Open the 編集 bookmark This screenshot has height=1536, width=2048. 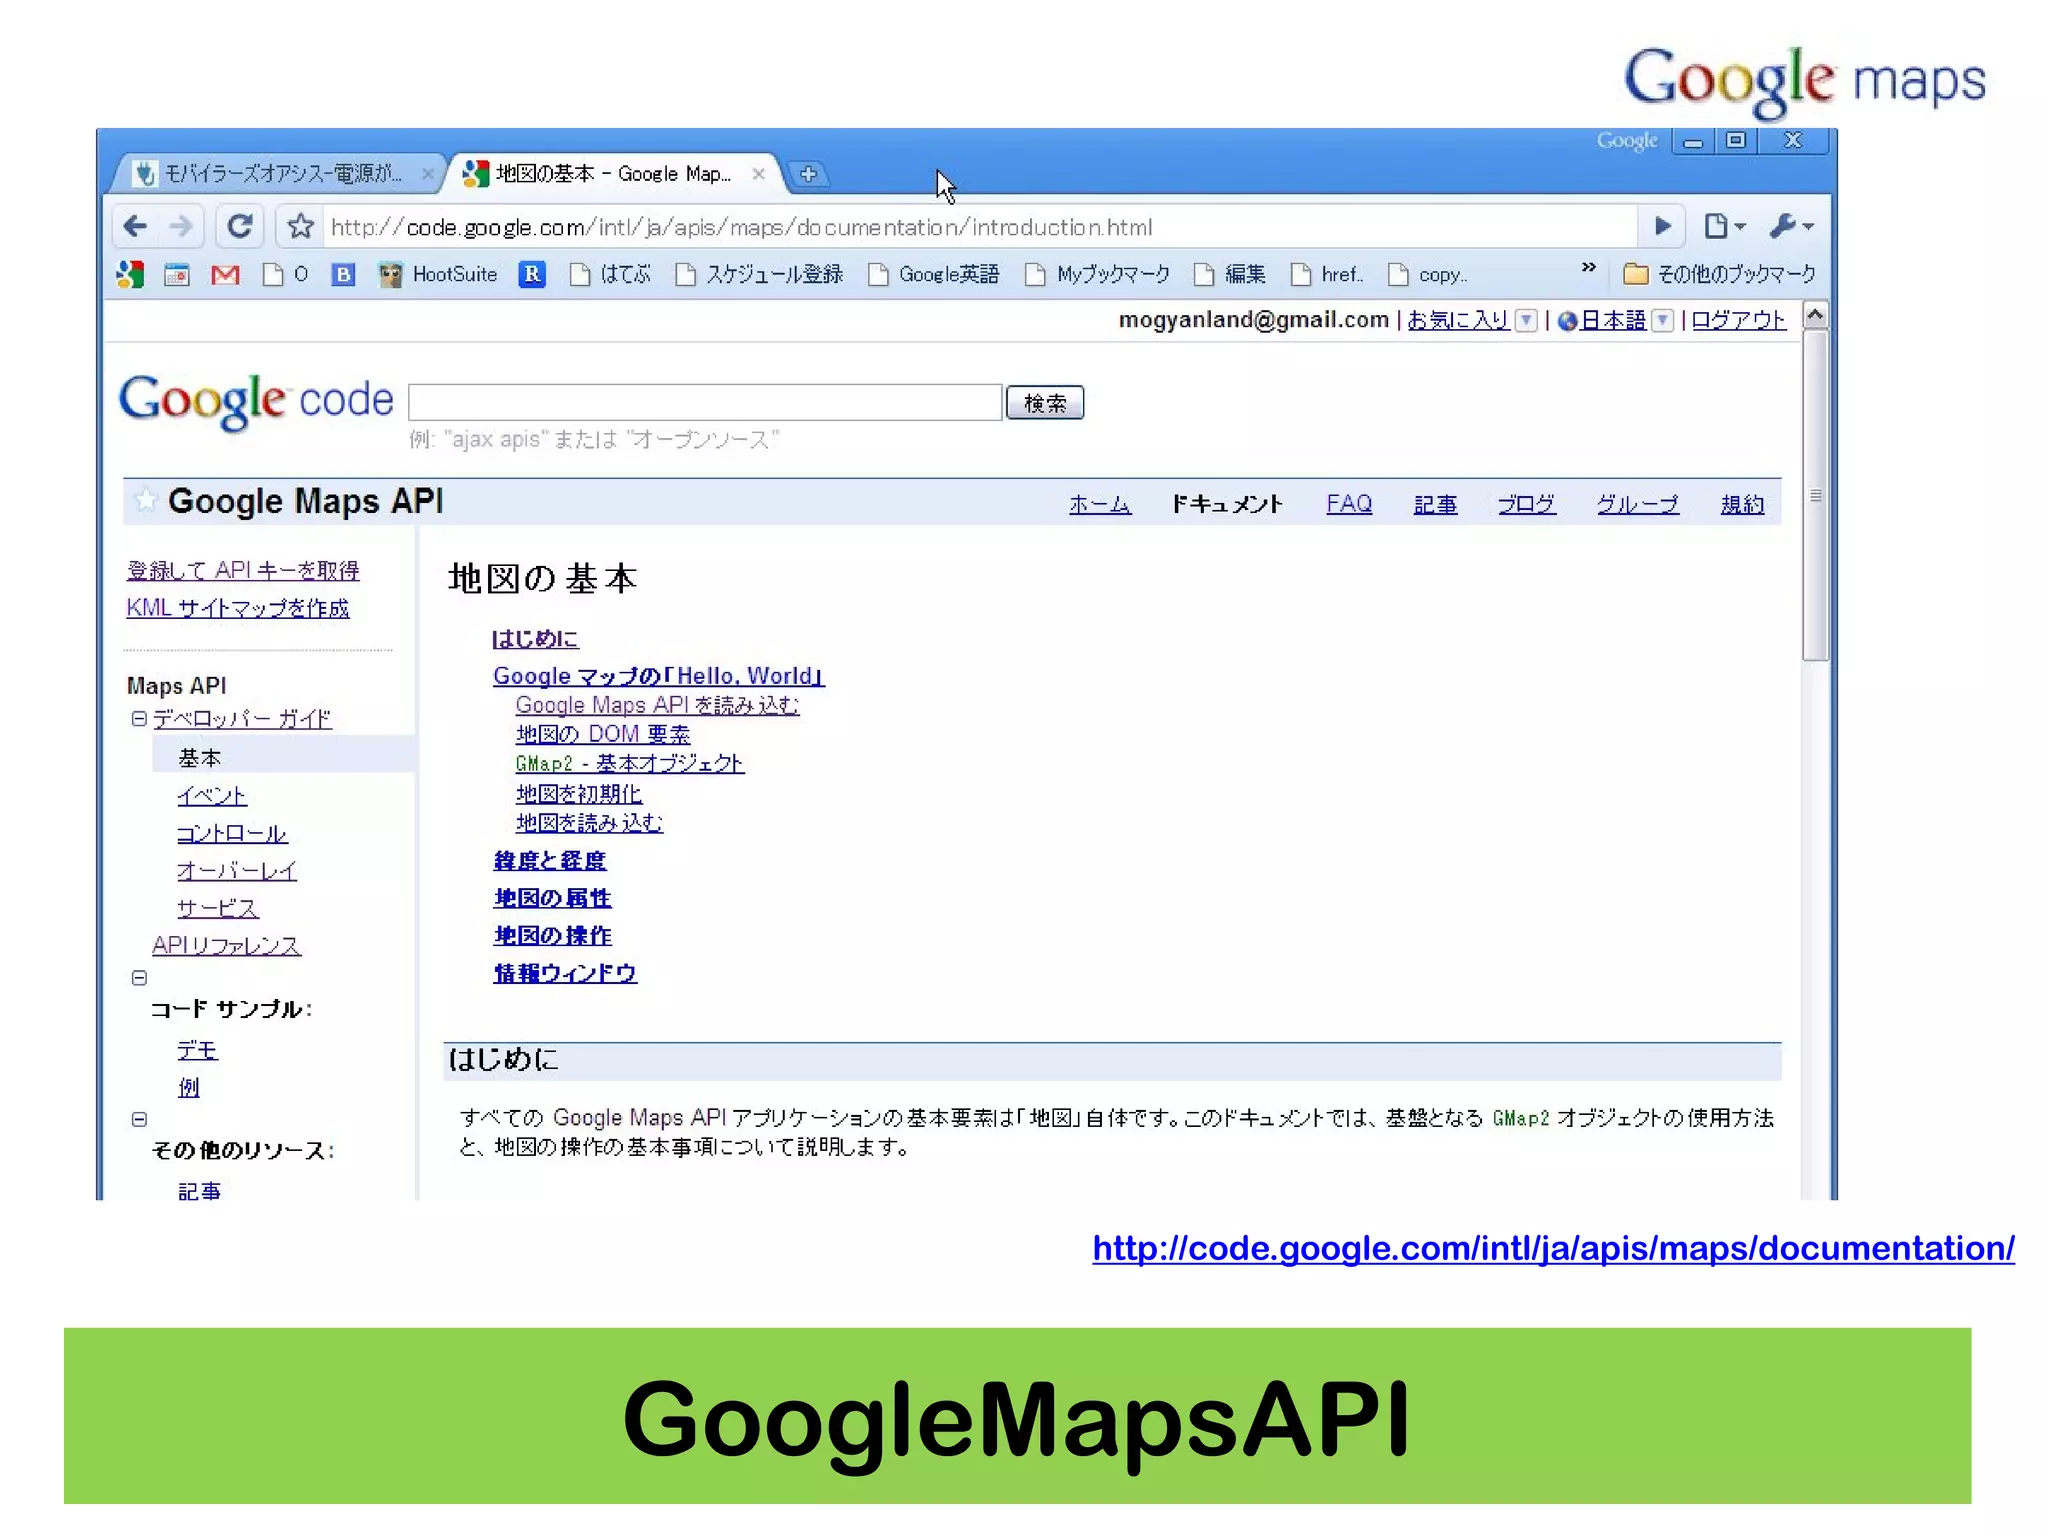[x=1230, y=274]
